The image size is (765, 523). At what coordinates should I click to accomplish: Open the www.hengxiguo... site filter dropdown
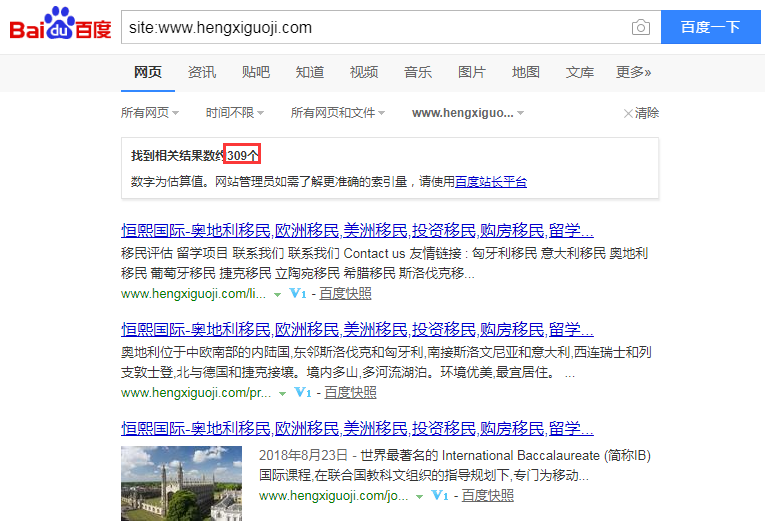pos(468,113)
